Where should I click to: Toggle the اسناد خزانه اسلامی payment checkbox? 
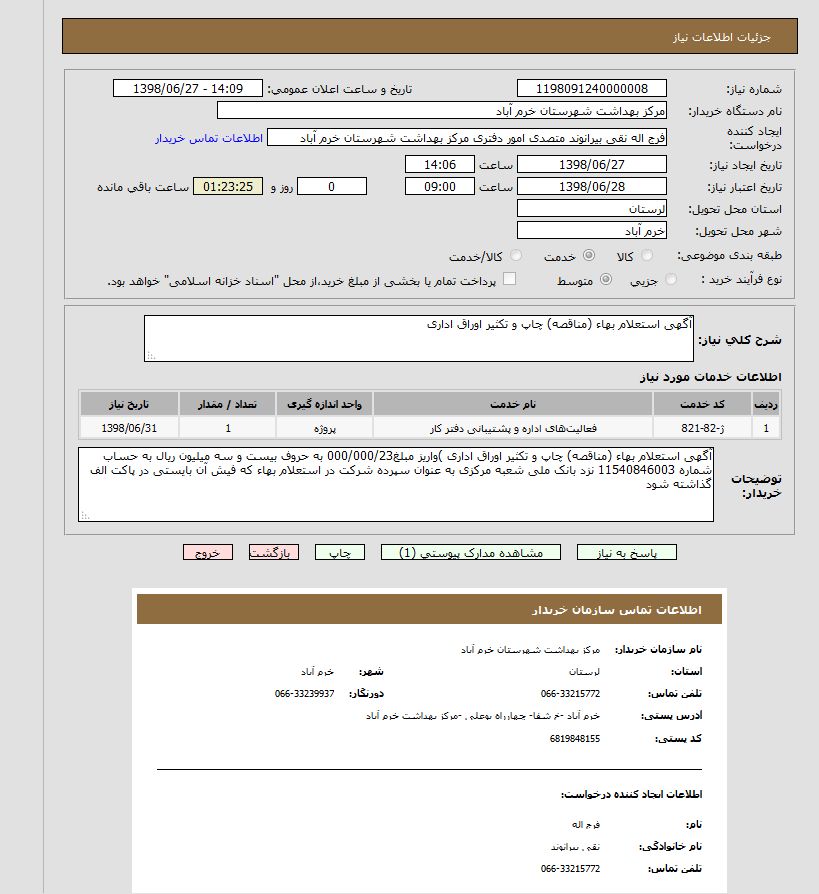pos(509,280)
